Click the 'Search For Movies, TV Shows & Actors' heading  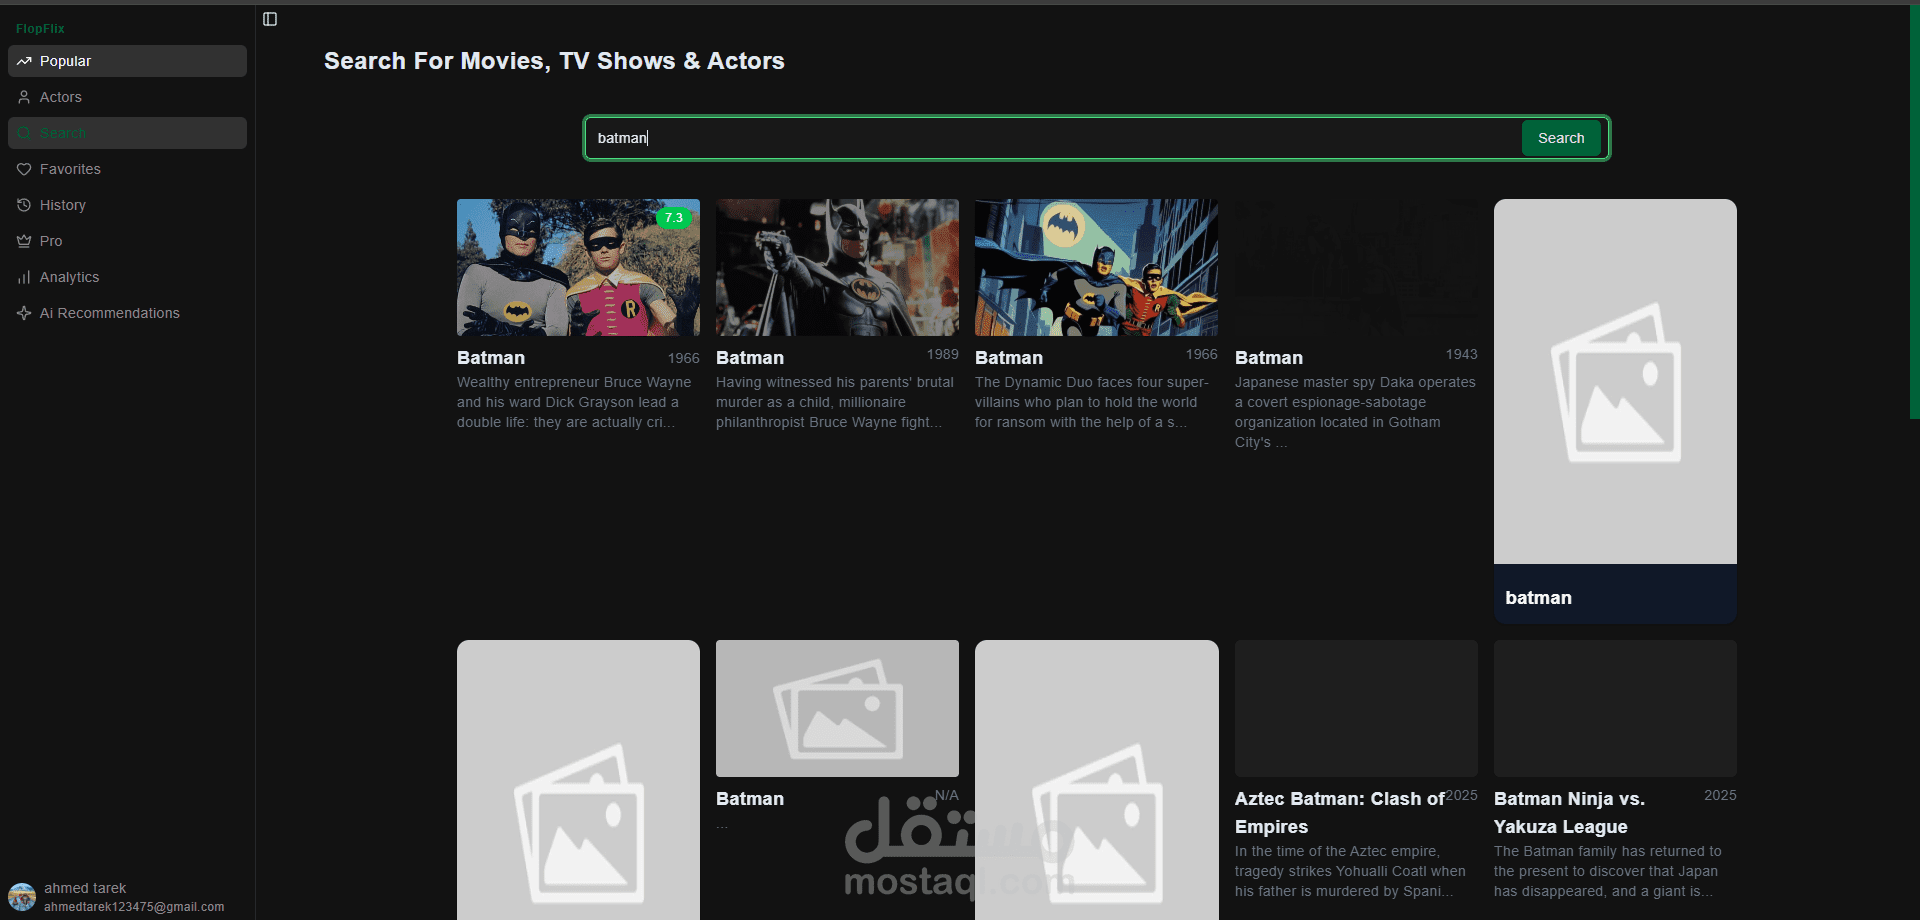(554, 61)
